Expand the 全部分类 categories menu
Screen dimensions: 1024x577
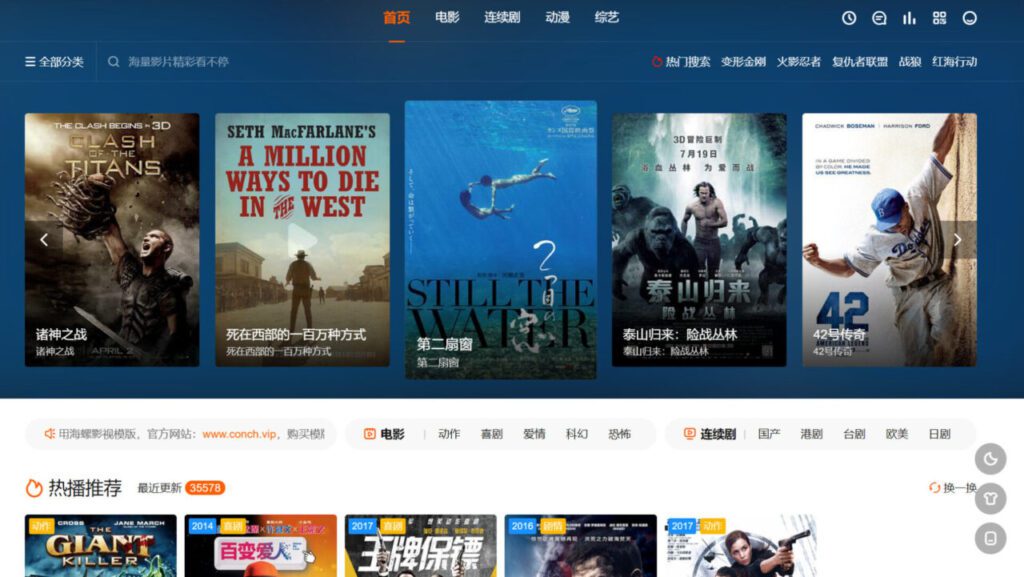pos(54,62)
